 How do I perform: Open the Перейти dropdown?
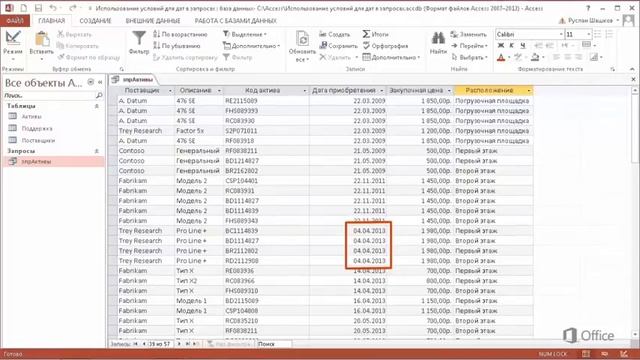point(469,46)
